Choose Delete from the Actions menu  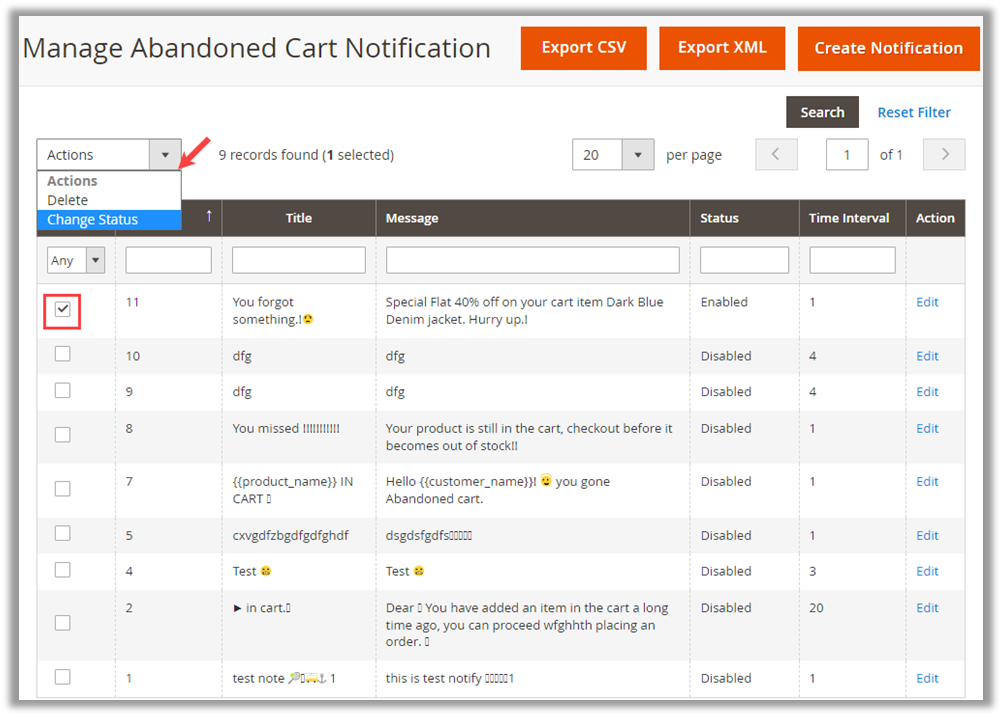point(68,200)
